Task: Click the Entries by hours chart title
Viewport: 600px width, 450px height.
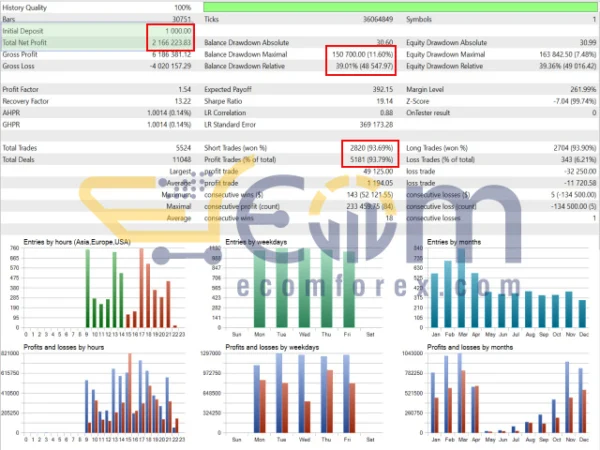Action: (77, 242)
